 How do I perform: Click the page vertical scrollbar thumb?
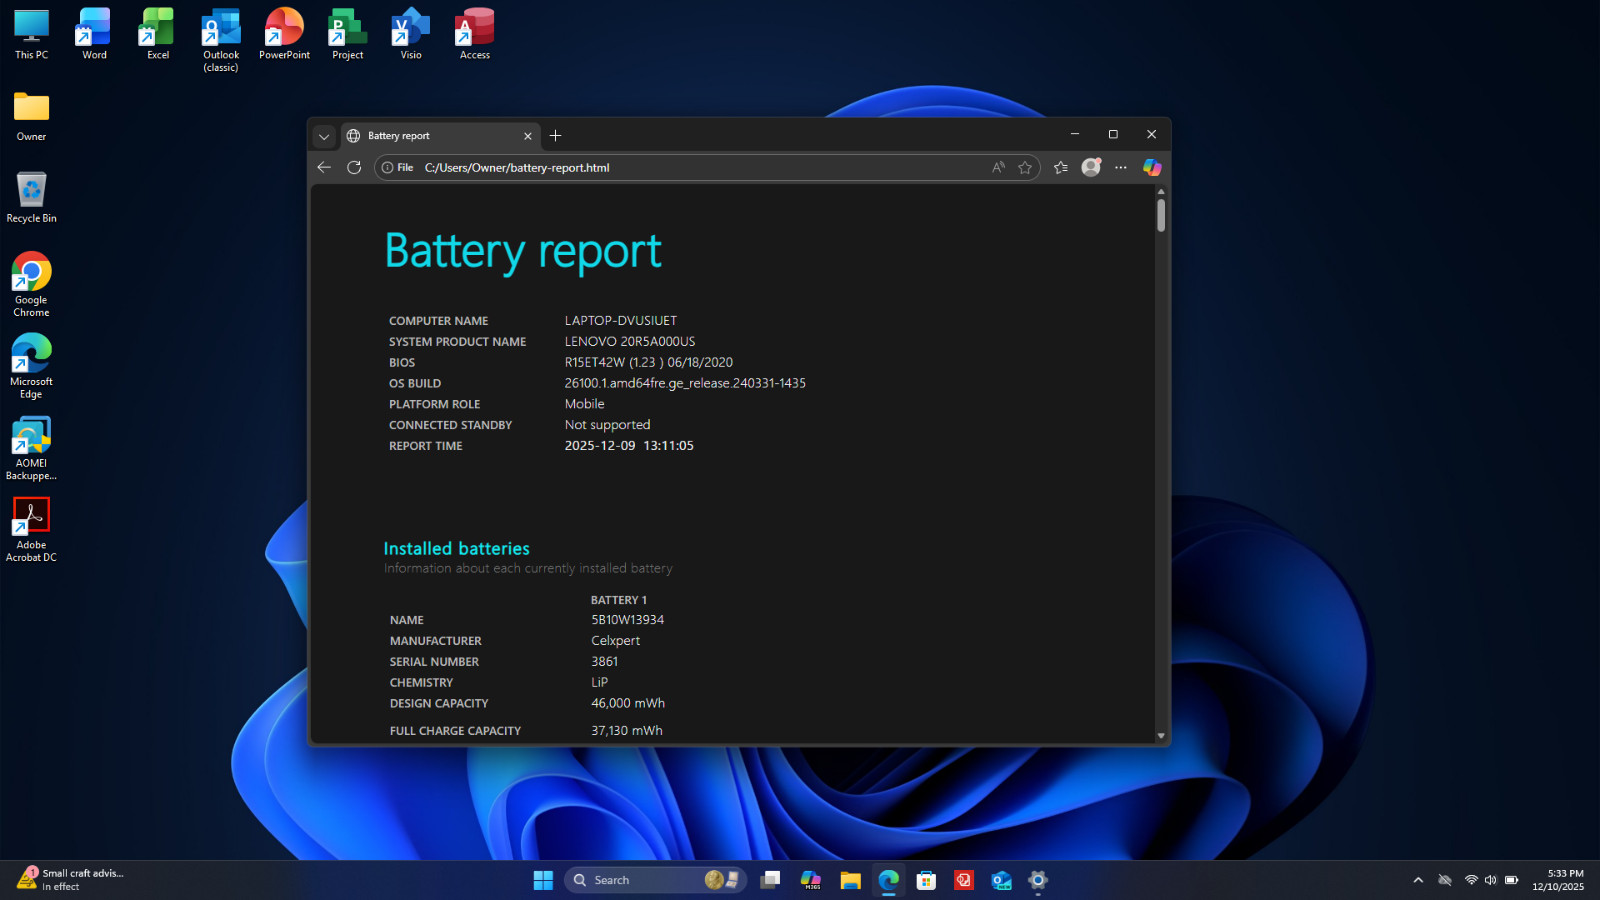click(x=1161, y=215)
